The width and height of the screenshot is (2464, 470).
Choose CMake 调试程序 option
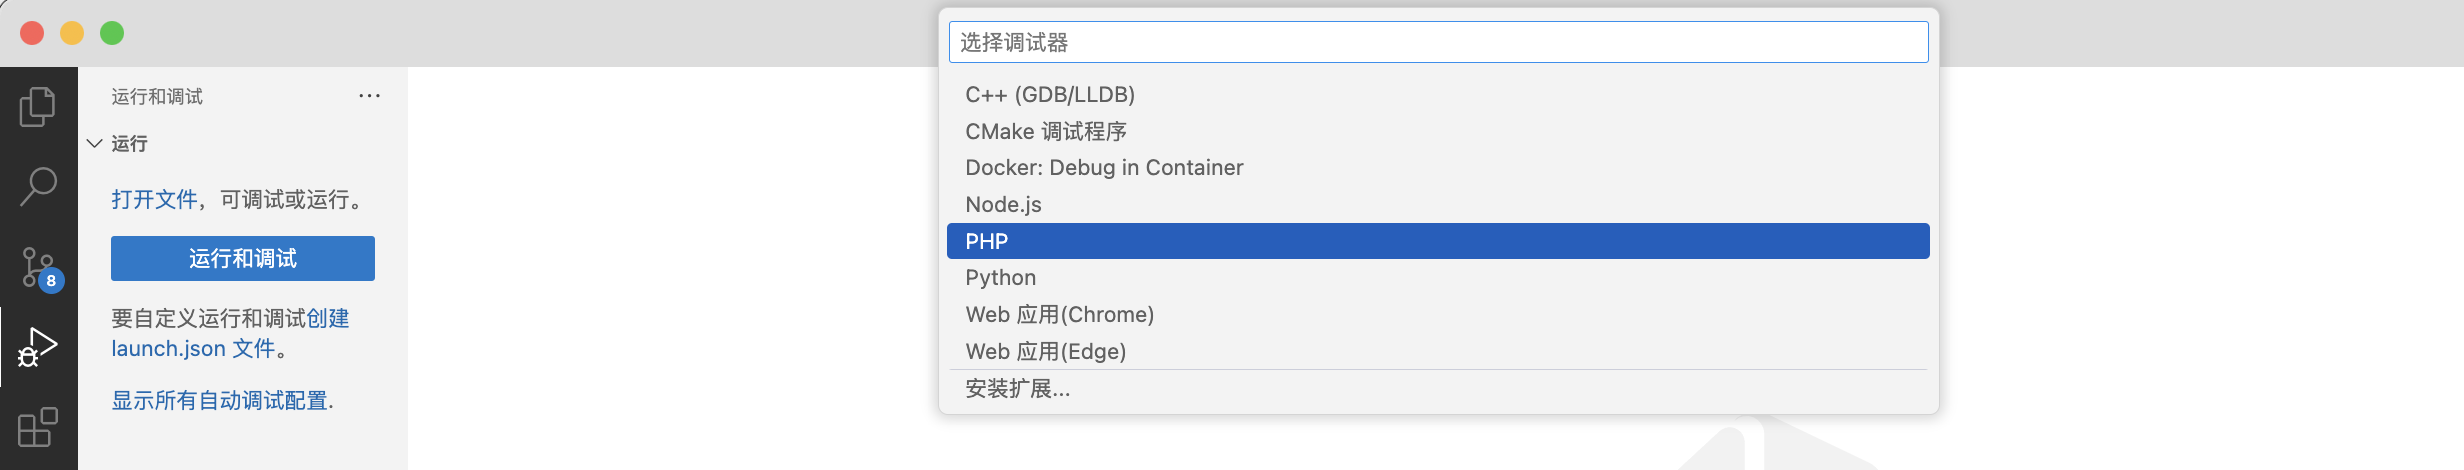click(1438, 131)
